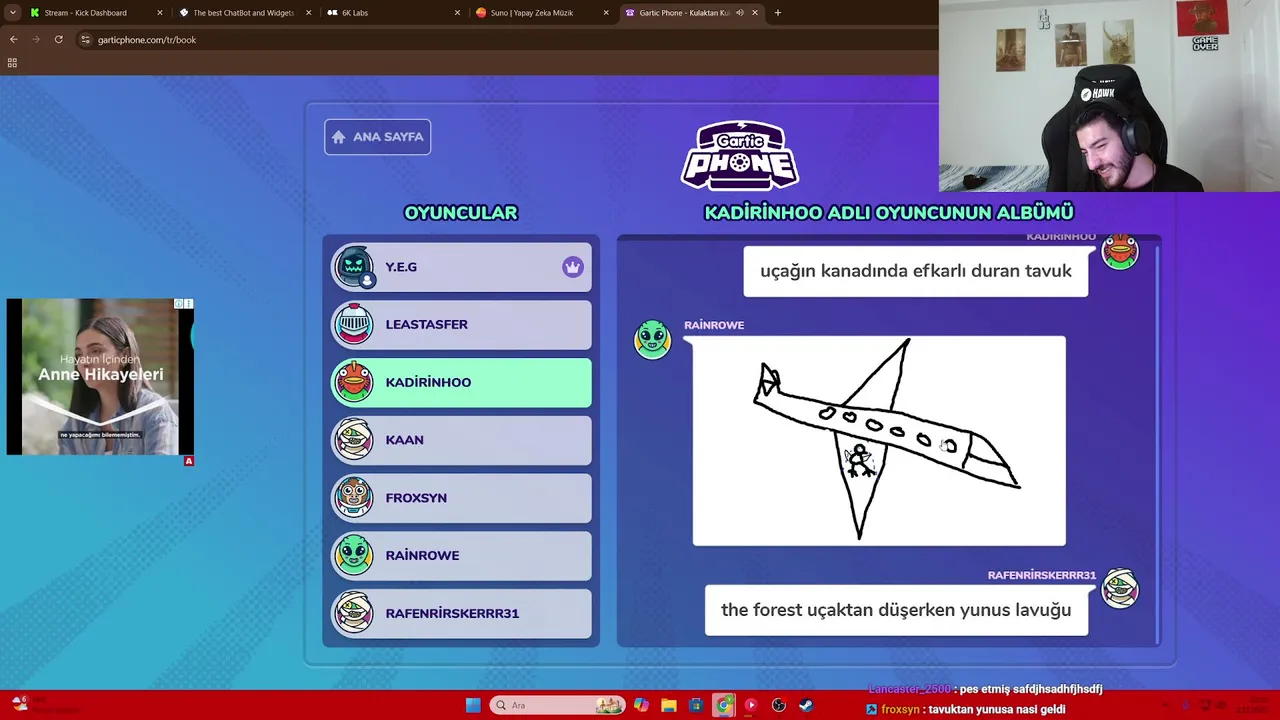Open LEASTASFER's album row
Image resolution: width=1280 pixels, height=720 pixels.
pyautogui.click(x=461, y=325)
